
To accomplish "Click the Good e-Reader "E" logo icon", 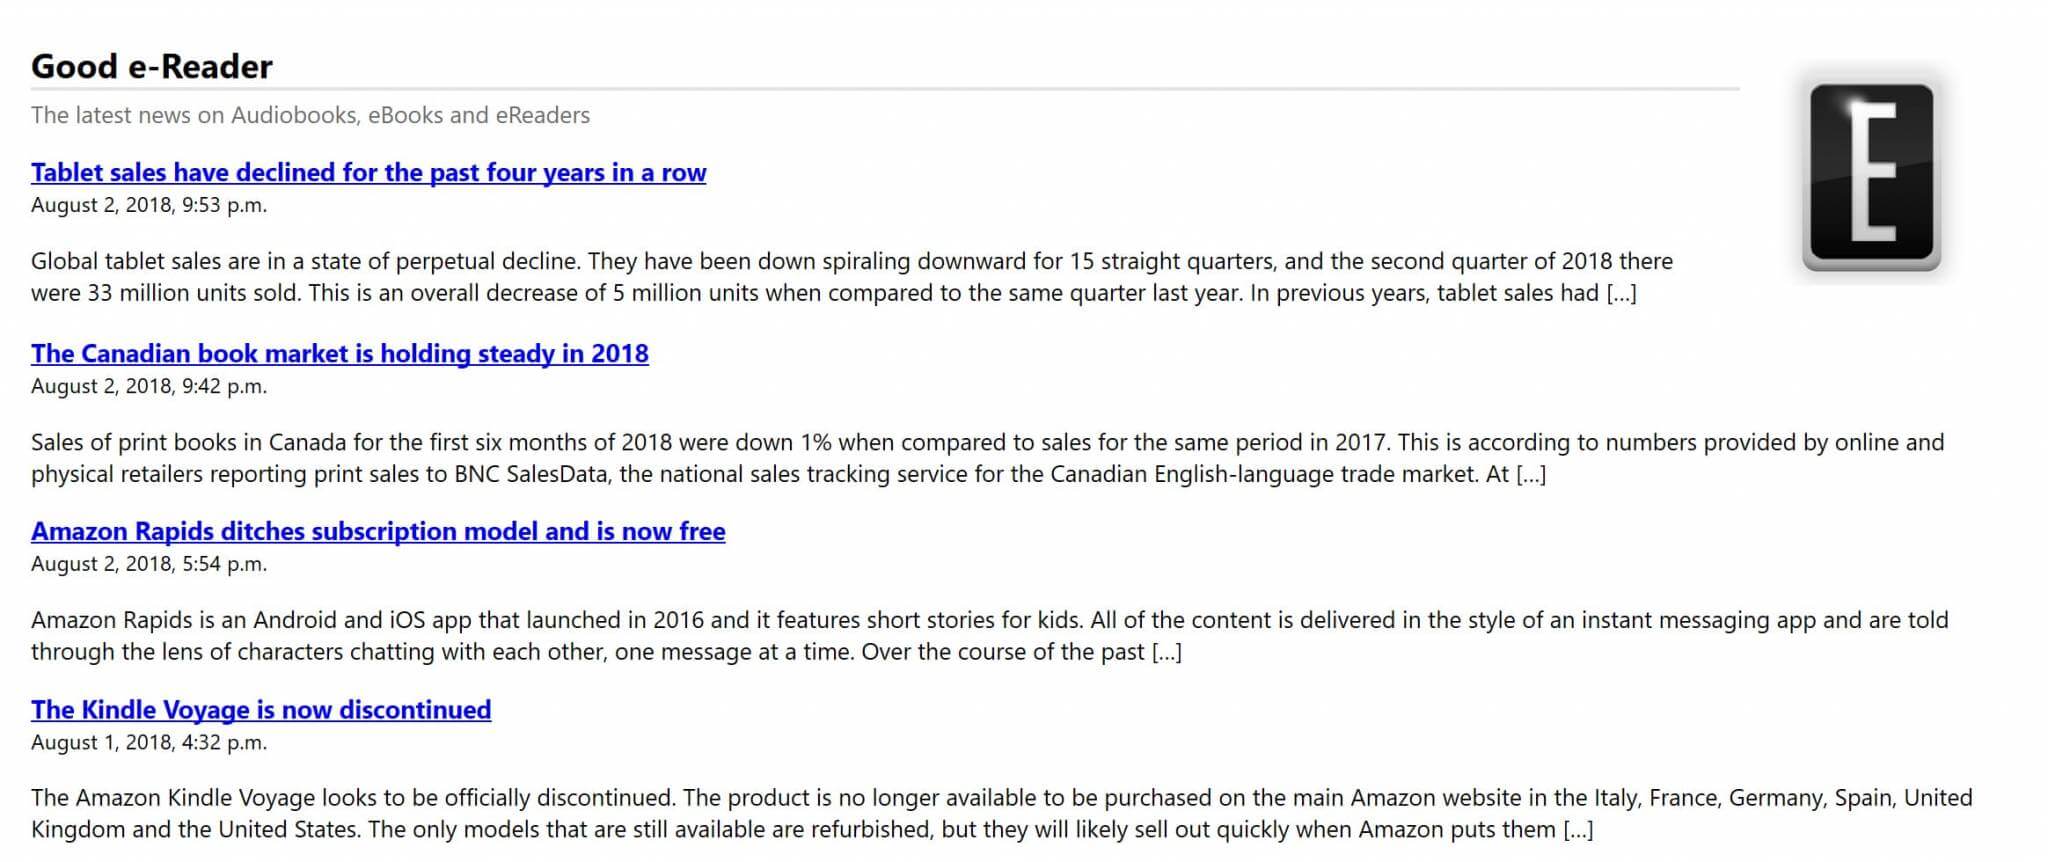I will pos(1871,177).
